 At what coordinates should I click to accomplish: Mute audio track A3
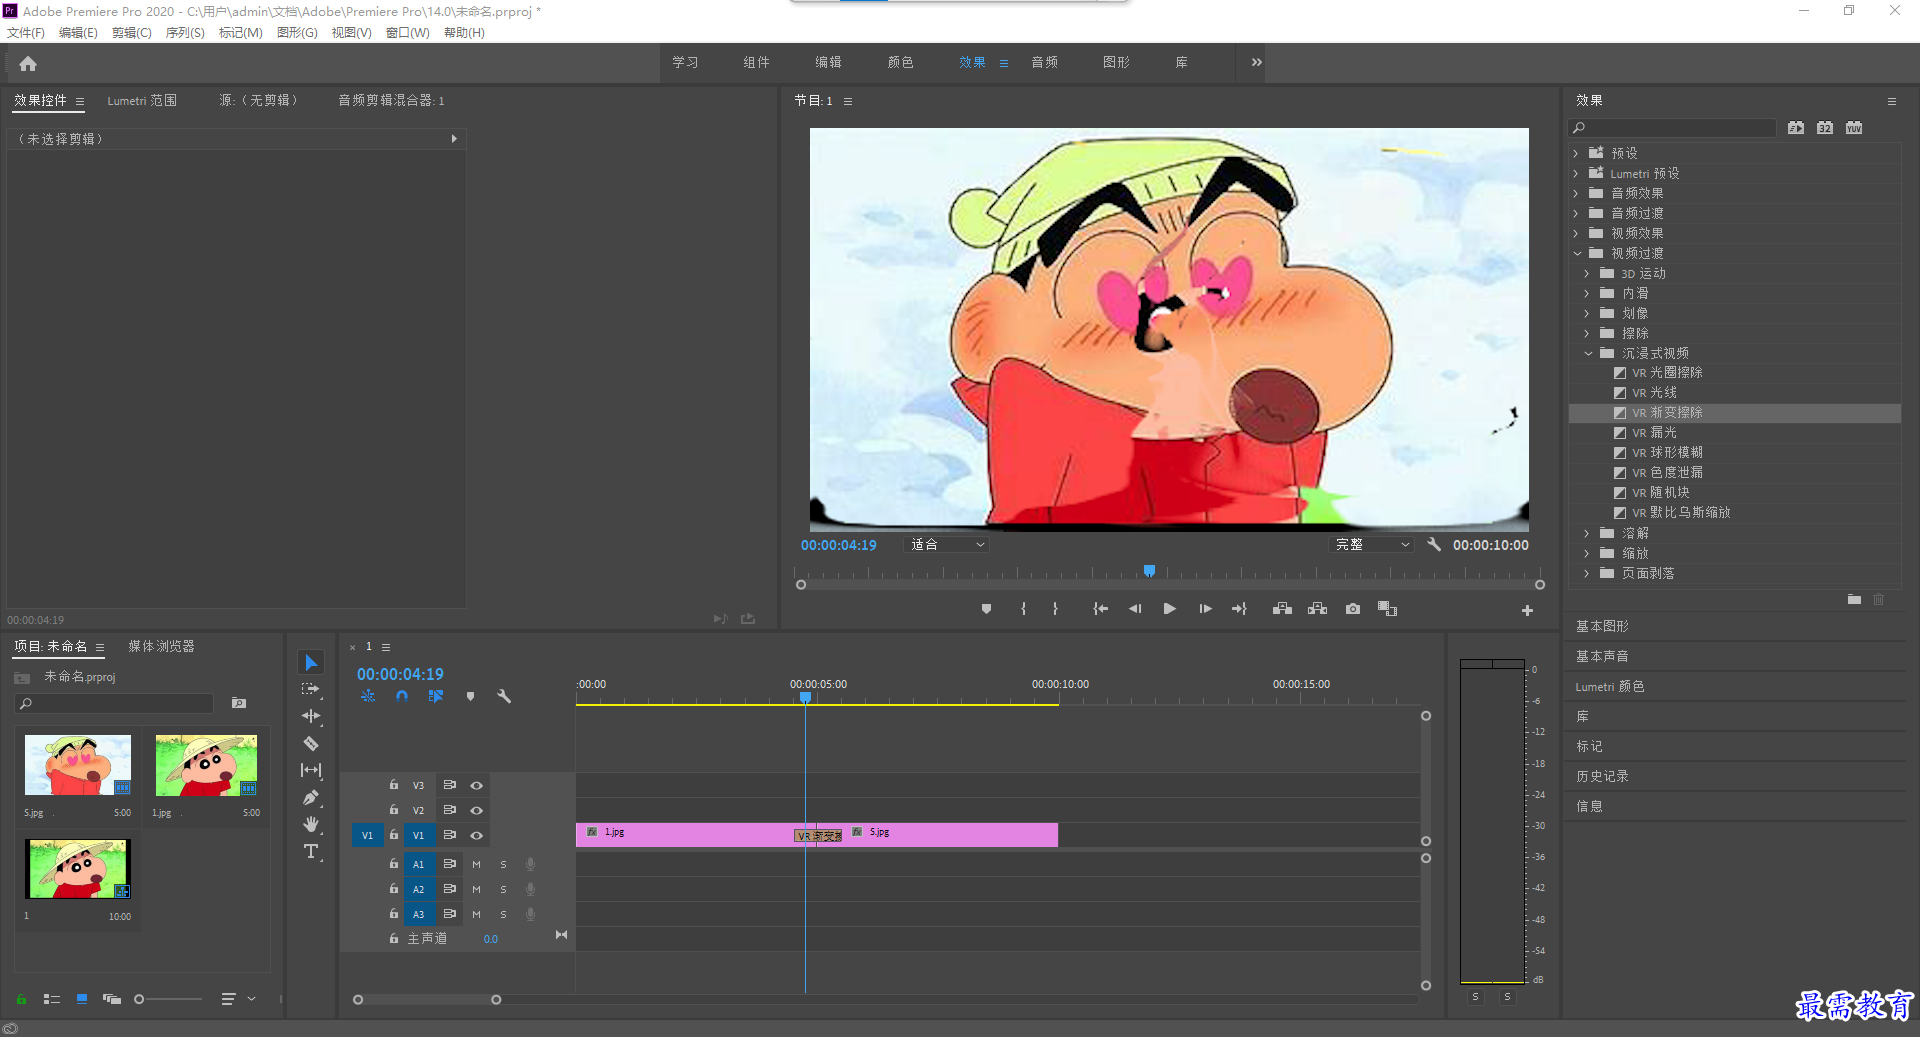476,914
